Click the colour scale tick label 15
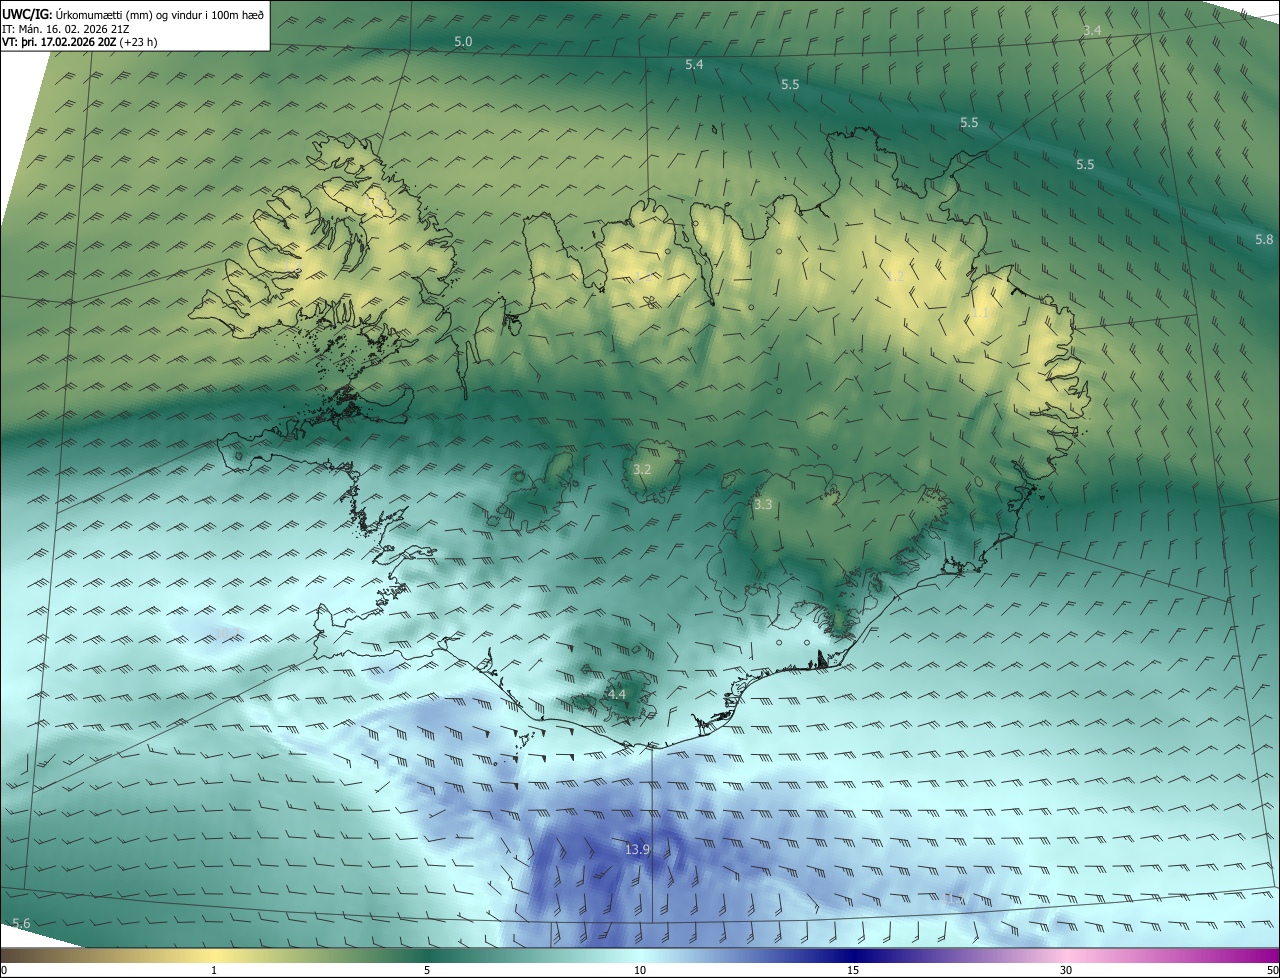 coord(853,970)
